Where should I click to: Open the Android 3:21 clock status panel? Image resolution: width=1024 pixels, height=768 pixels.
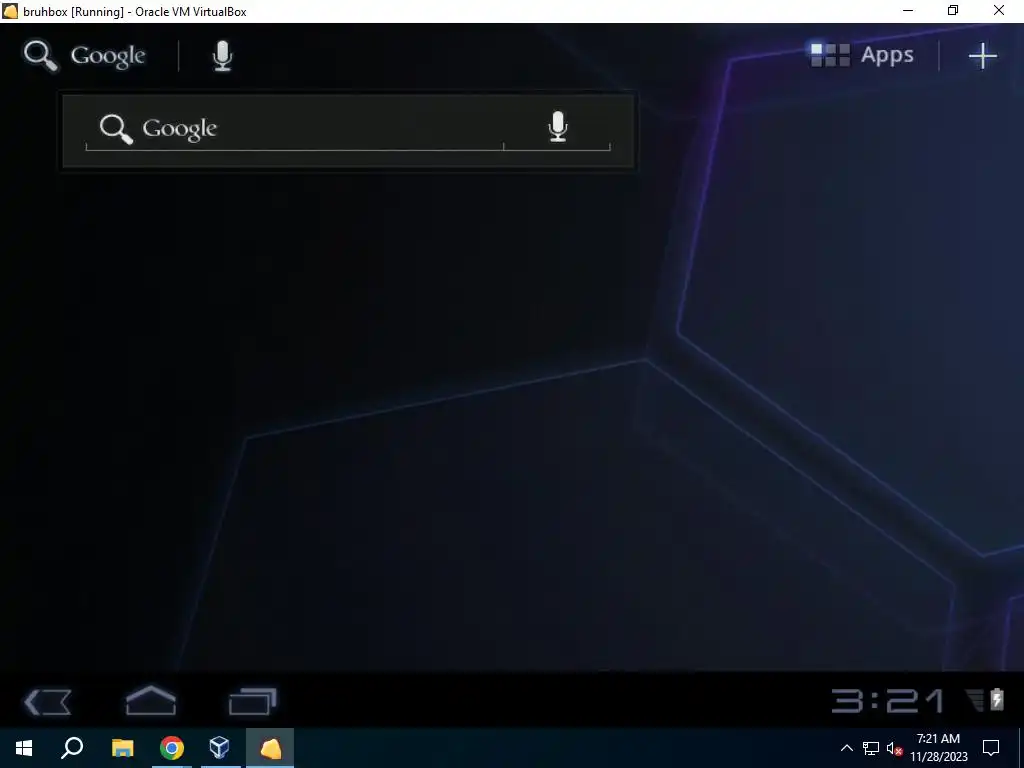point(888,701)
